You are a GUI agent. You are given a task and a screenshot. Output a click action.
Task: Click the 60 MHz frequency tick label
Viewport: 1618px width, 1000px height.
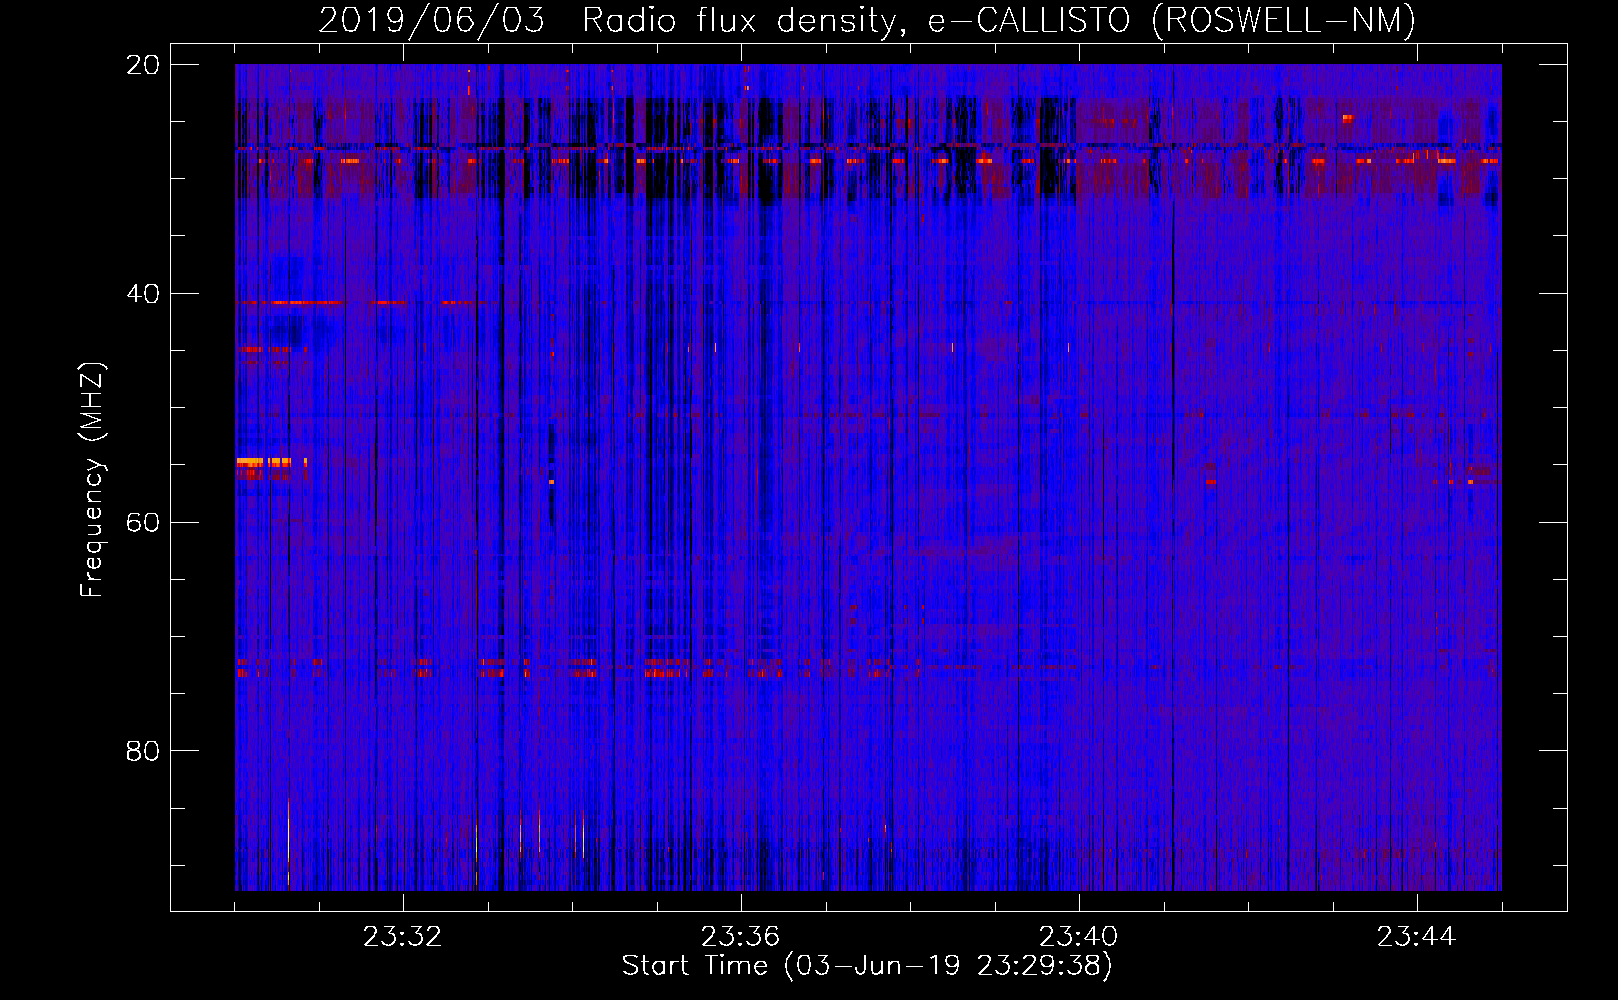[x=142, y=523]
